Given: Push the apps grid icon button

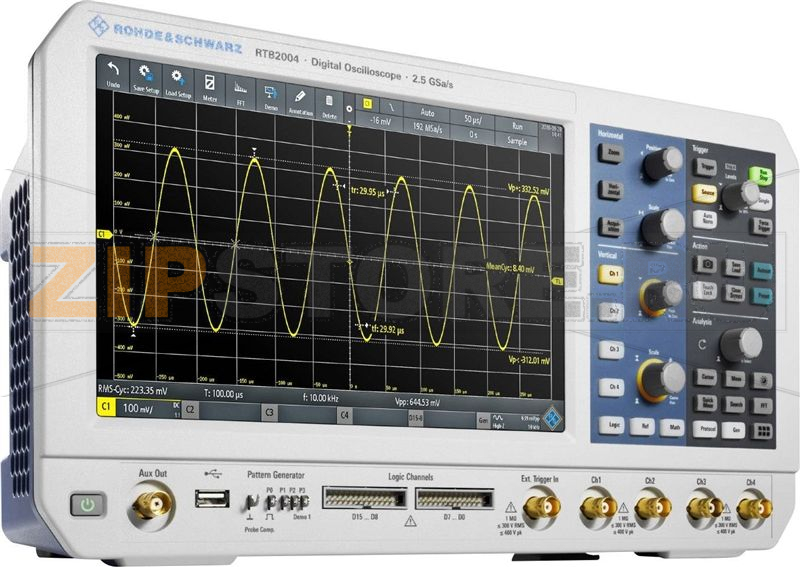Looking at the screenshot, I should [763, 432].
